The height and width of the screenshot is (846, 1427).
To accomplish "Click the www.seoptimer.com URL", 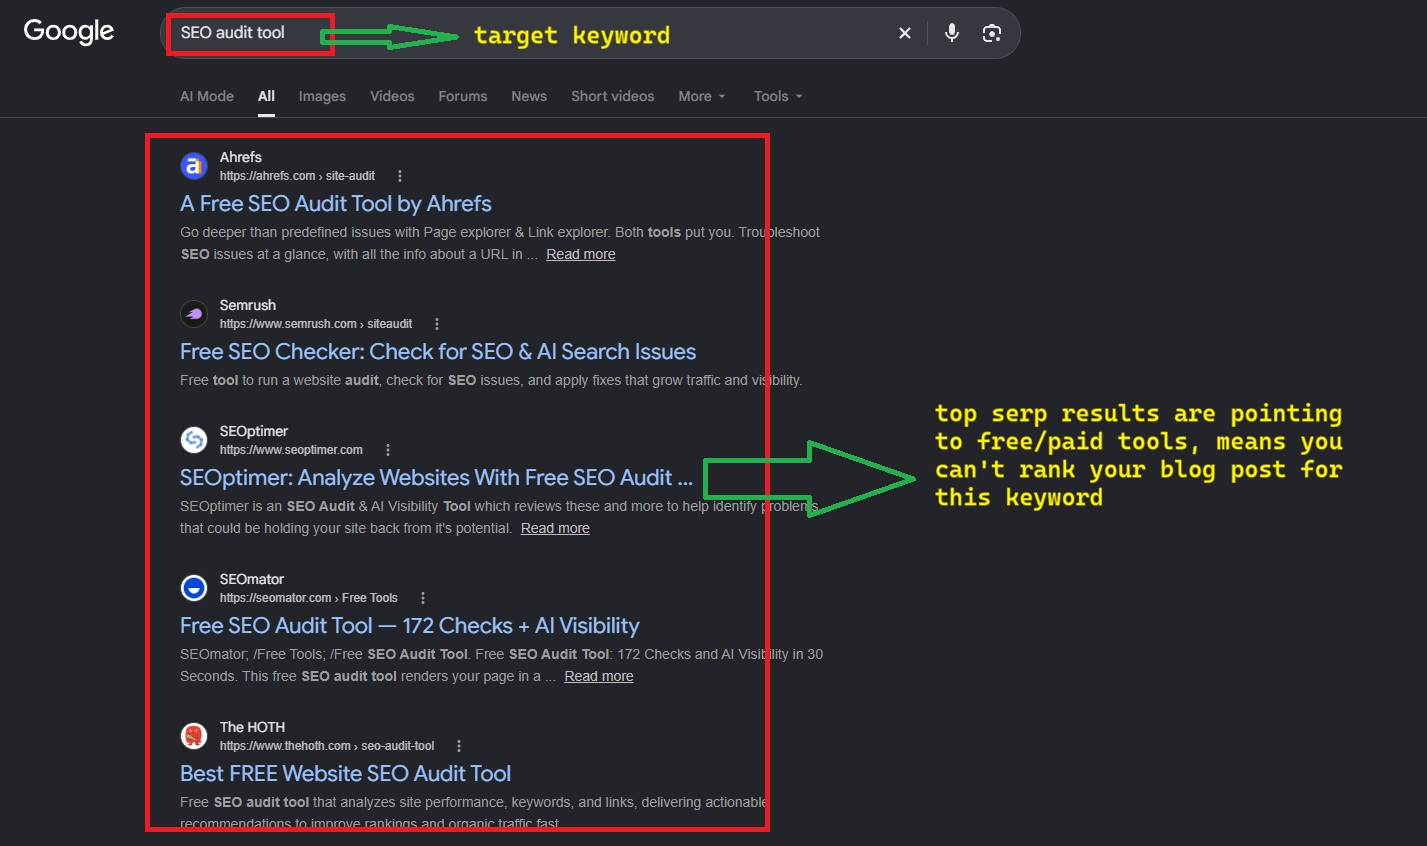I will [291, 450].
